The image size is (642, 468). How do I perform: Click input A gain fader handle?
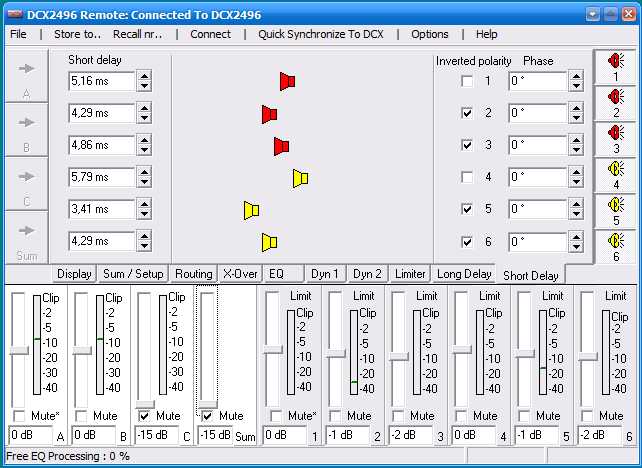[19, 350]
